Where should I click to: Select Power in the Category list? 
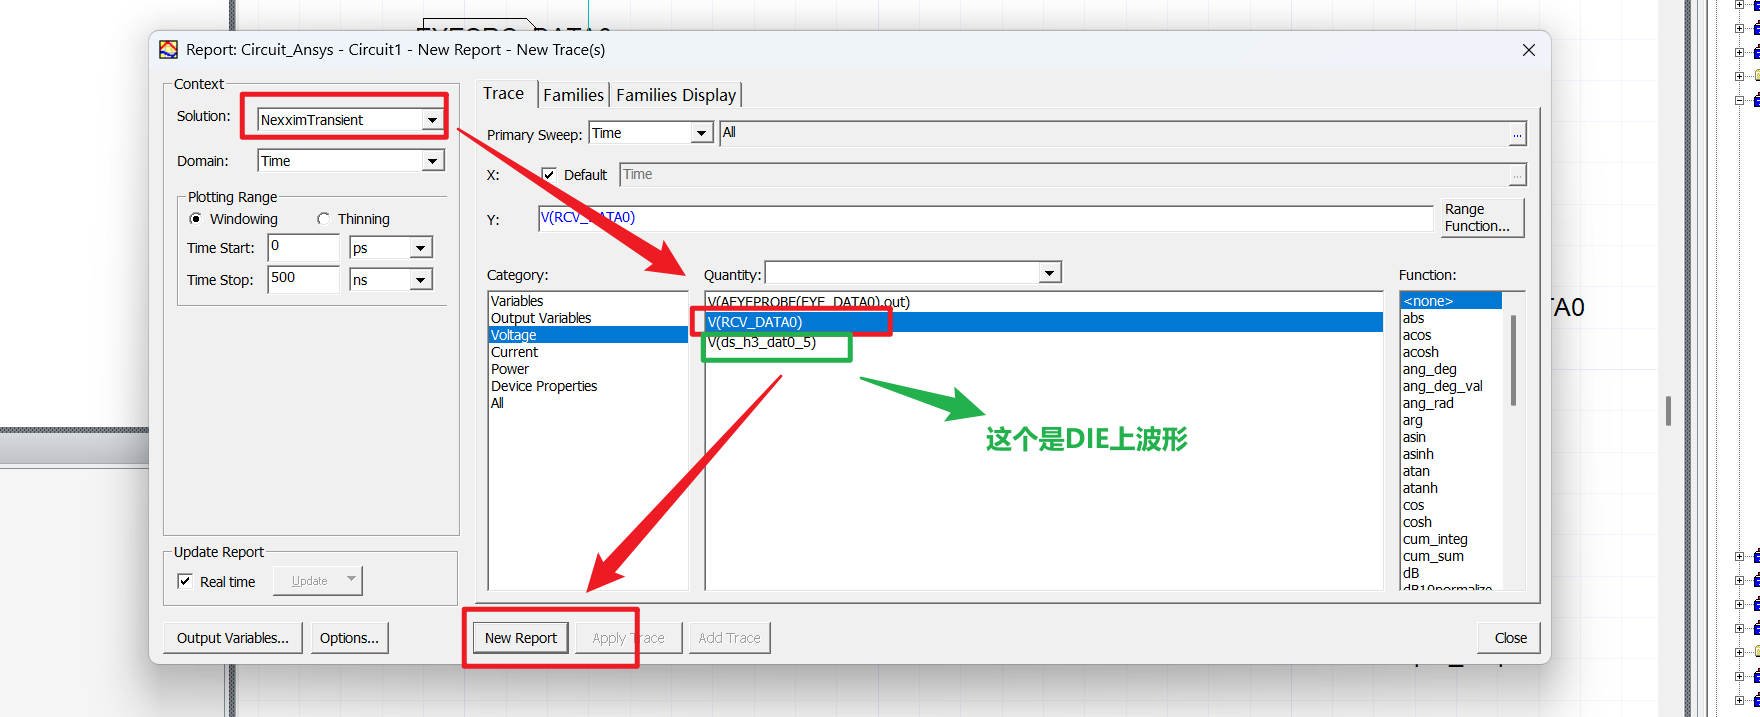[587, 369]
